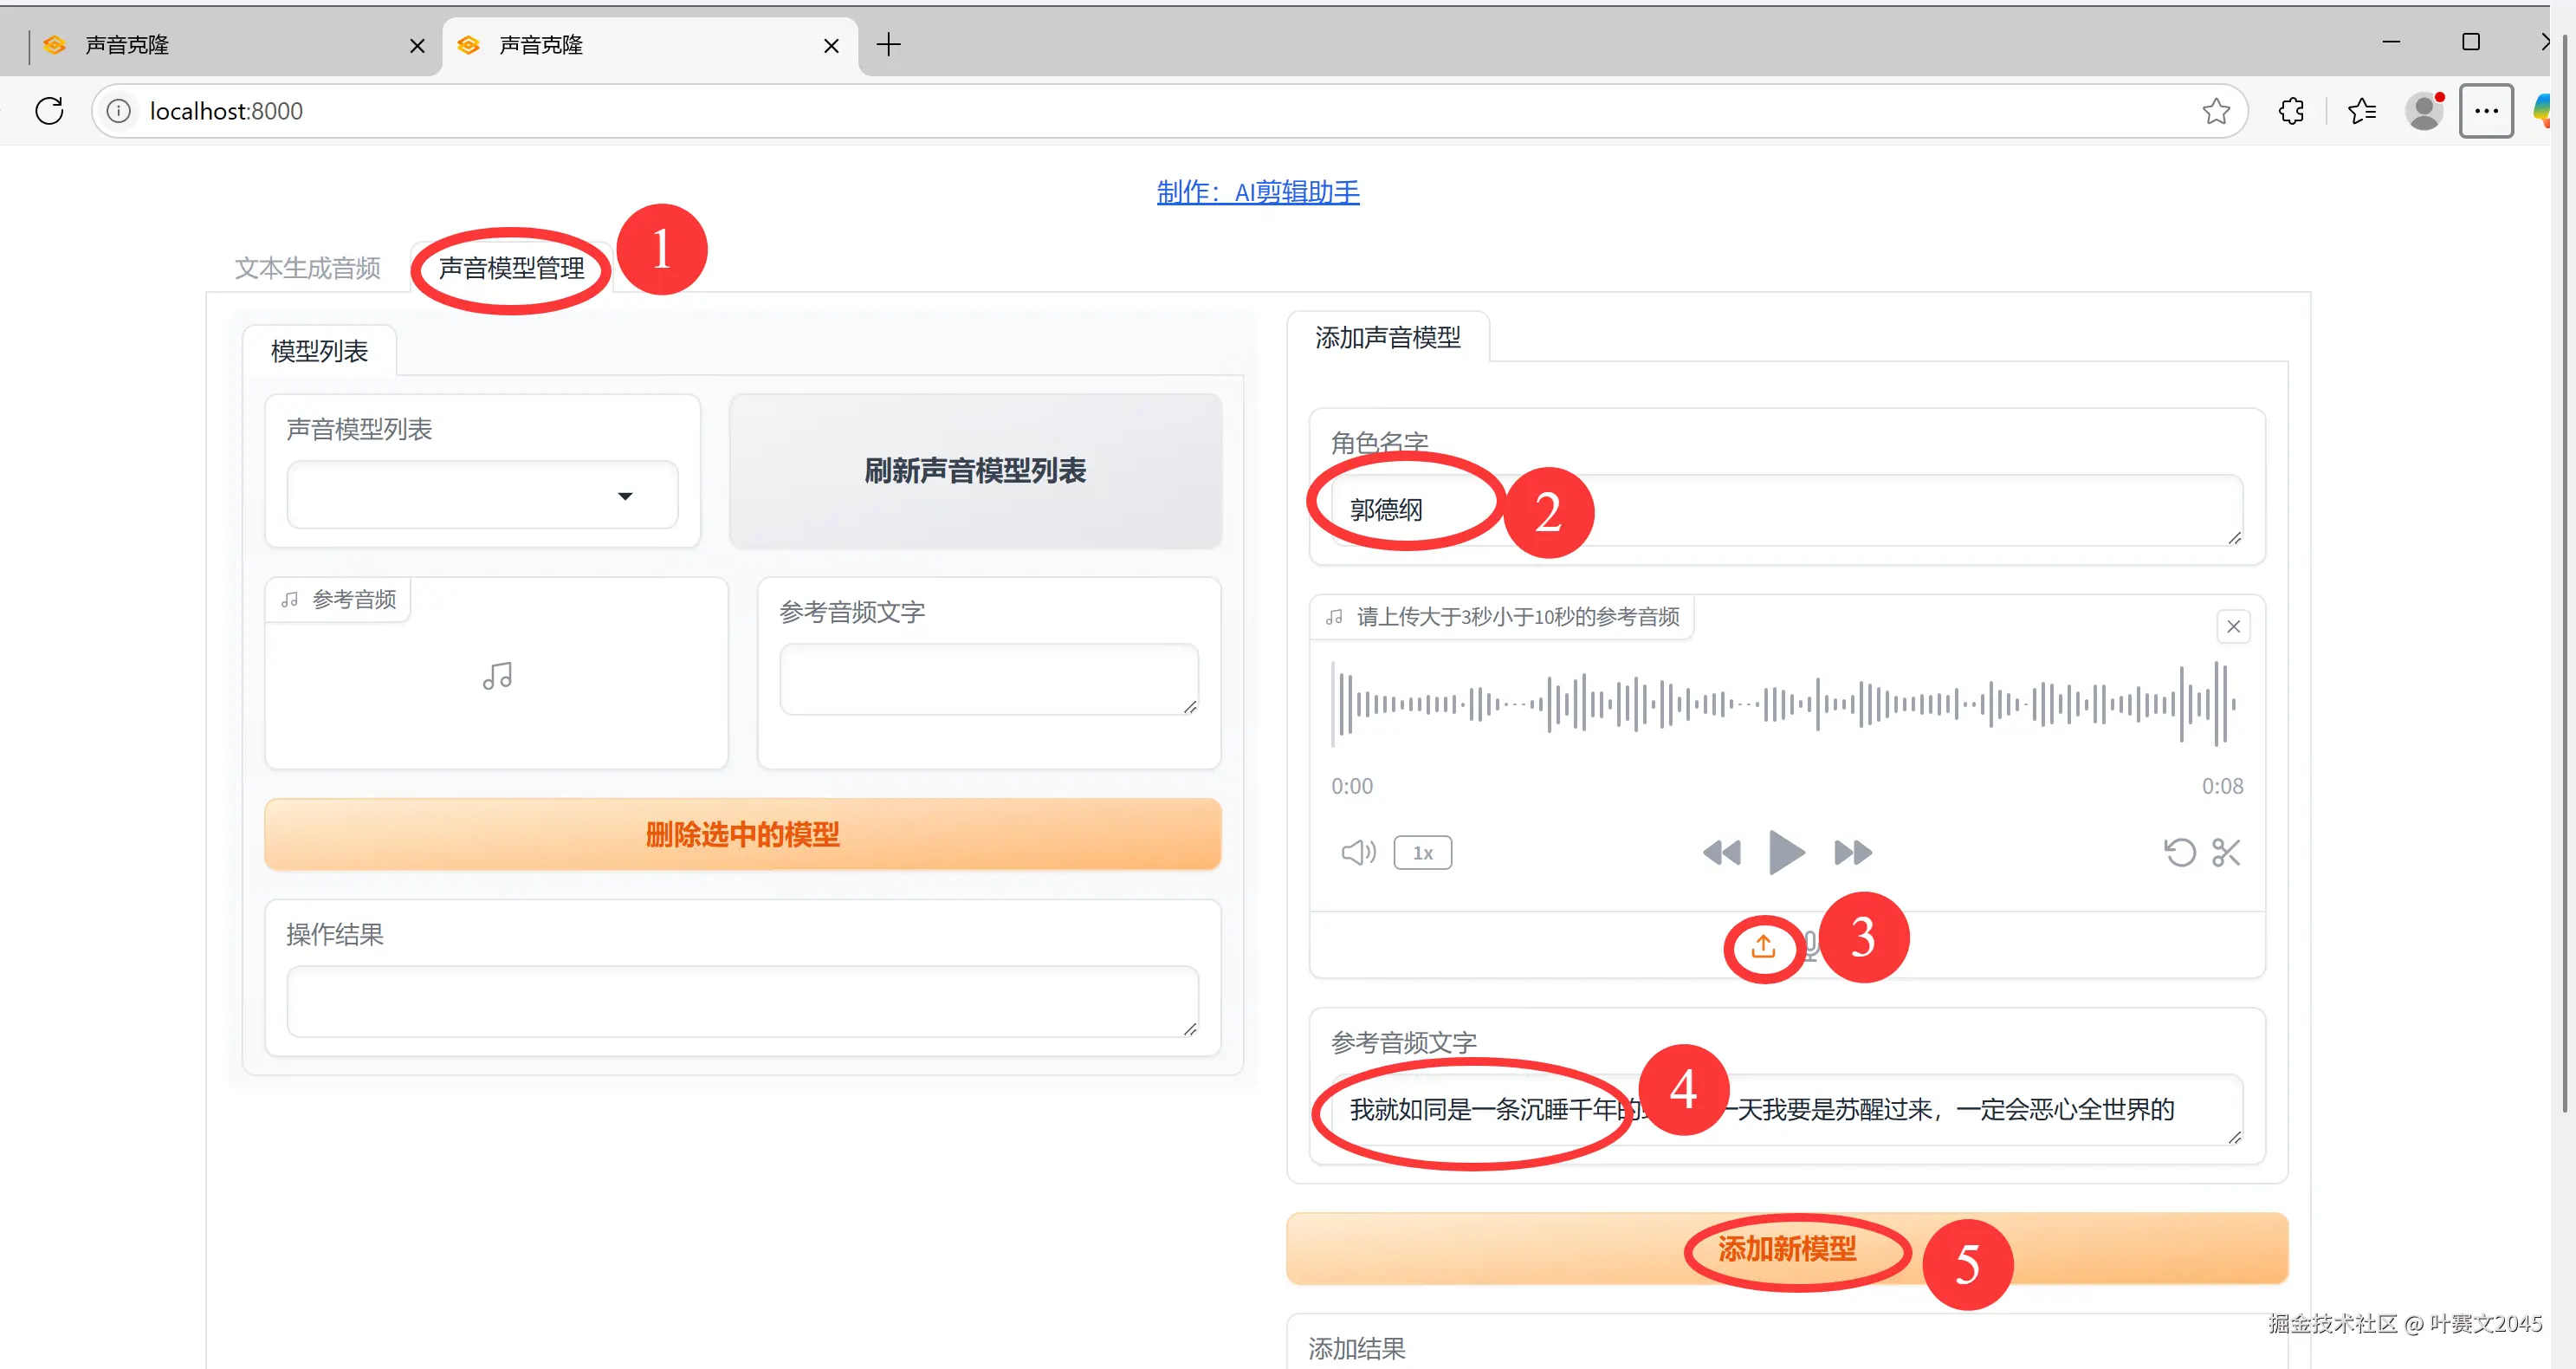This screenshot has height=1369, width=2576.
Task: Change playback speed 1x button
Action: pos(1422,852)
